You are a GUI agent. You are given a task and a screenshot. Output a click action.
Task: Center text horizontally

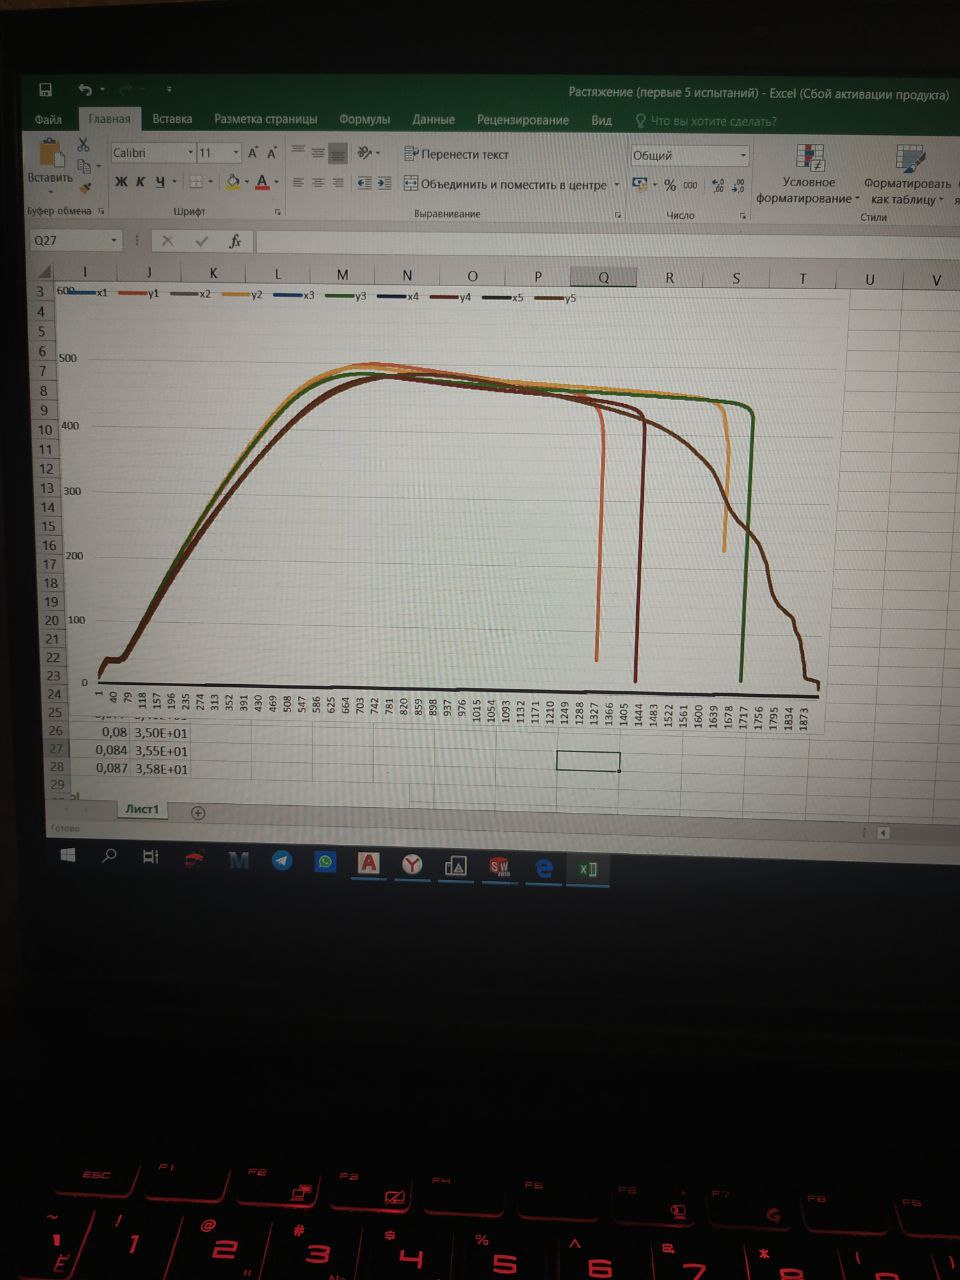coord(318,183)
